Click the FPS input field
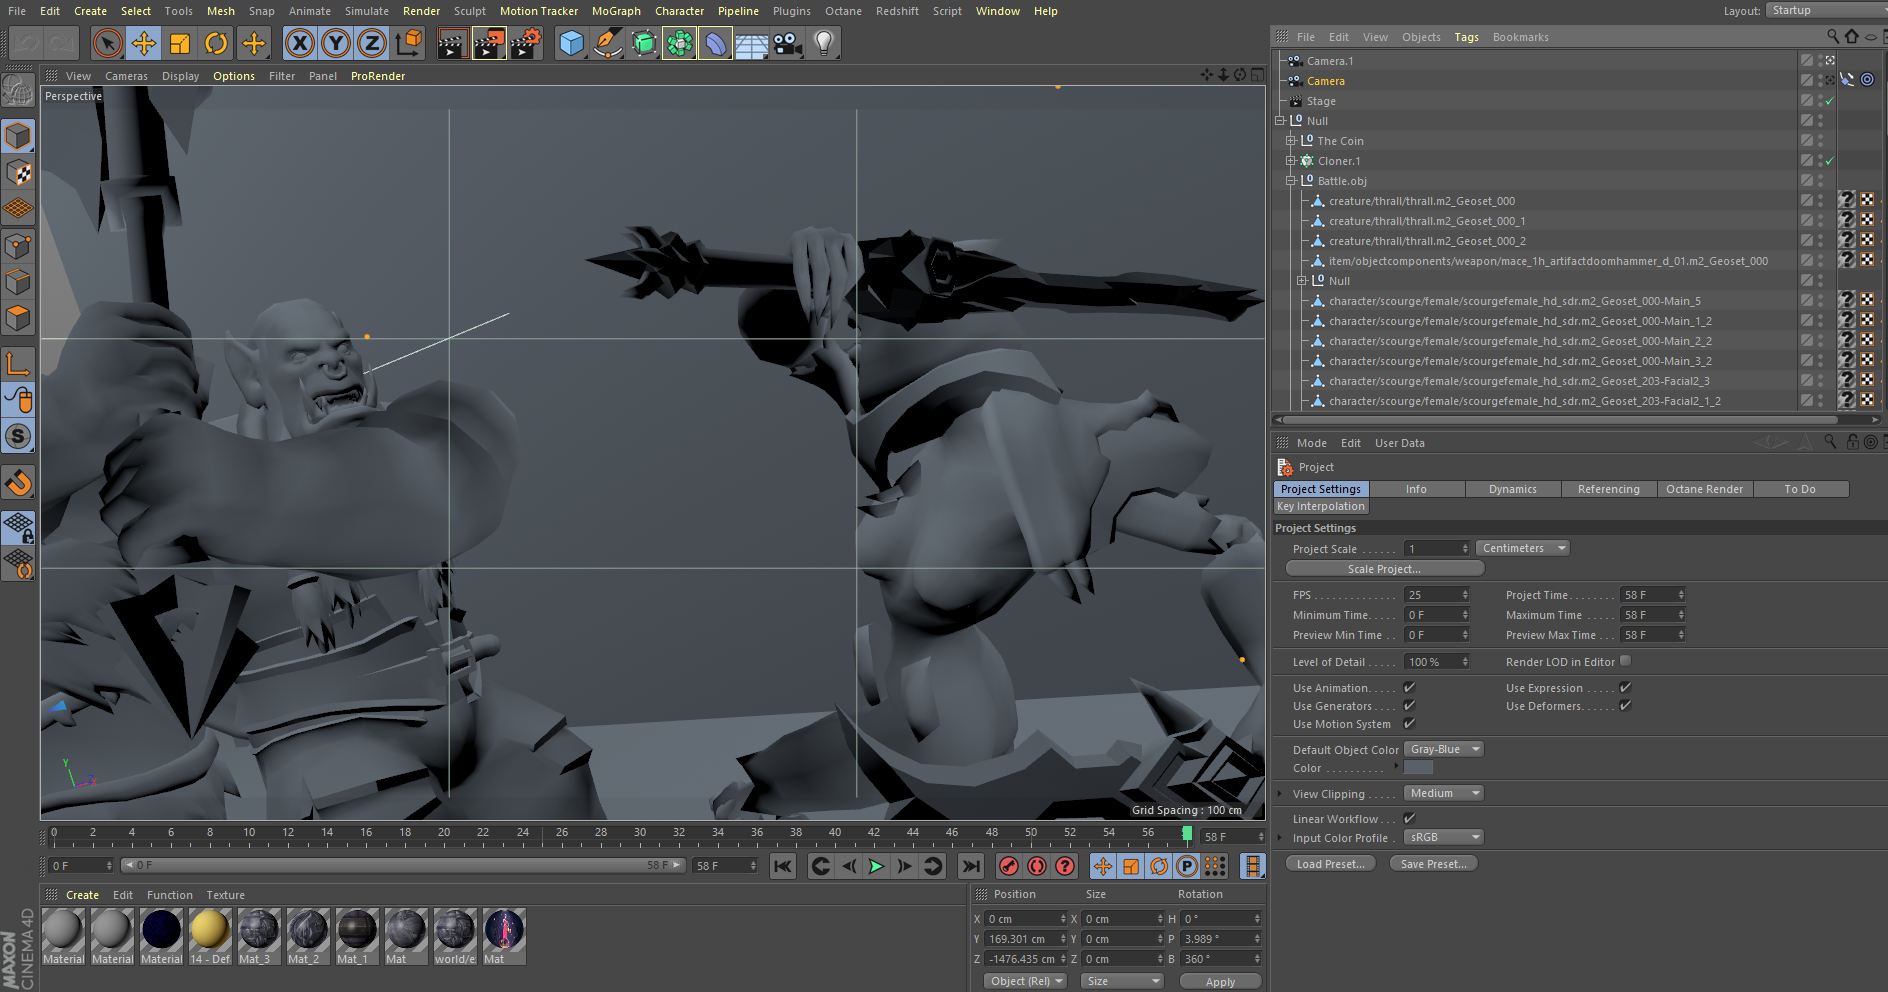Image resolution: width=1888 pixels, height=992 pixels. tap(1436, 595)
